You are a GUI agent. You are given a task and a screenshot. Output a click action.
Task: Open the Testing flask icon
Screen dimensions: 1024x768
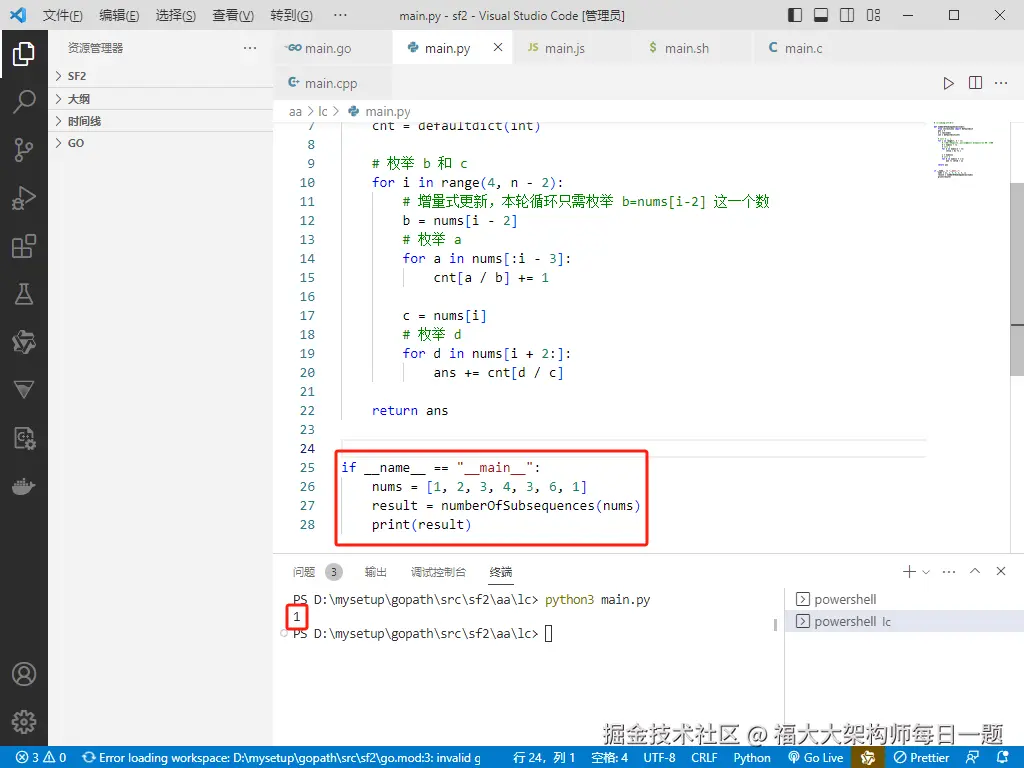[24, 294]
